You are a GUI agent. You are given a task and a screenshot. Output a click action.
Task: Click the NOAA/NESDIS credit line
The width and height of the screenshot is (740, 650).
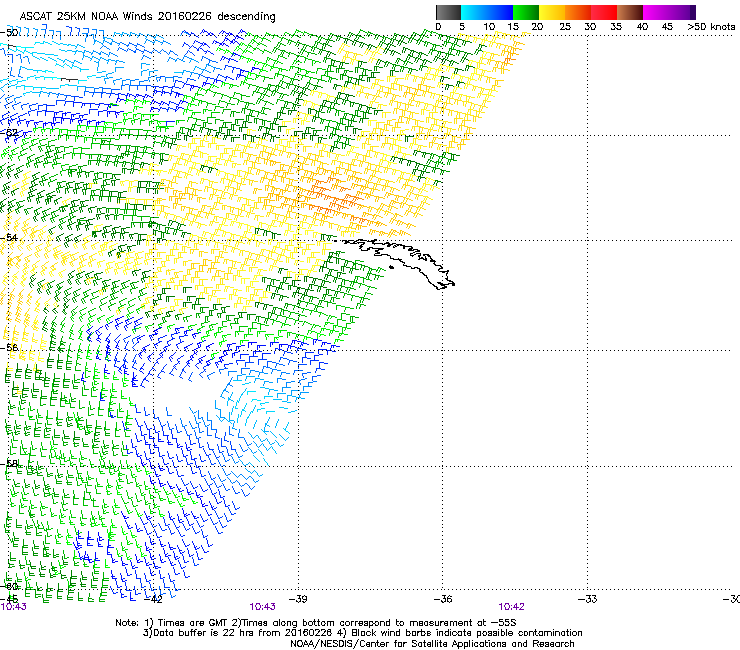point(432,644)
